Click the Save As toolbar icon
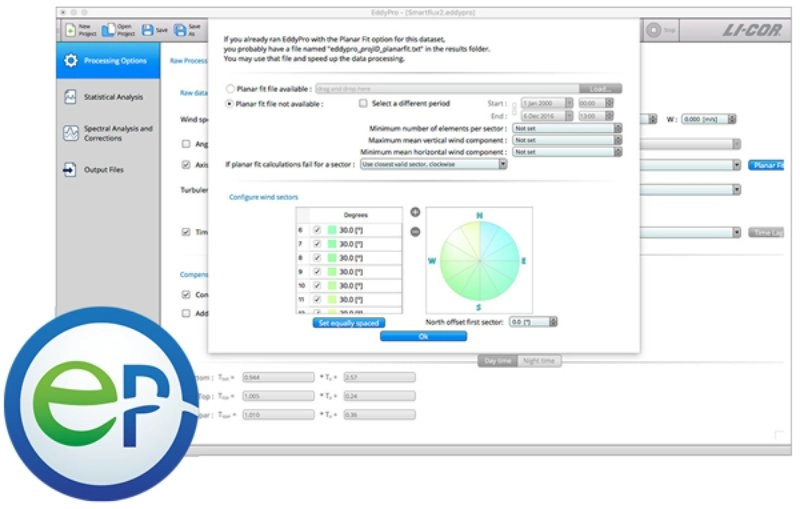This screenshot has height=509, width=800. pos(187,30)
